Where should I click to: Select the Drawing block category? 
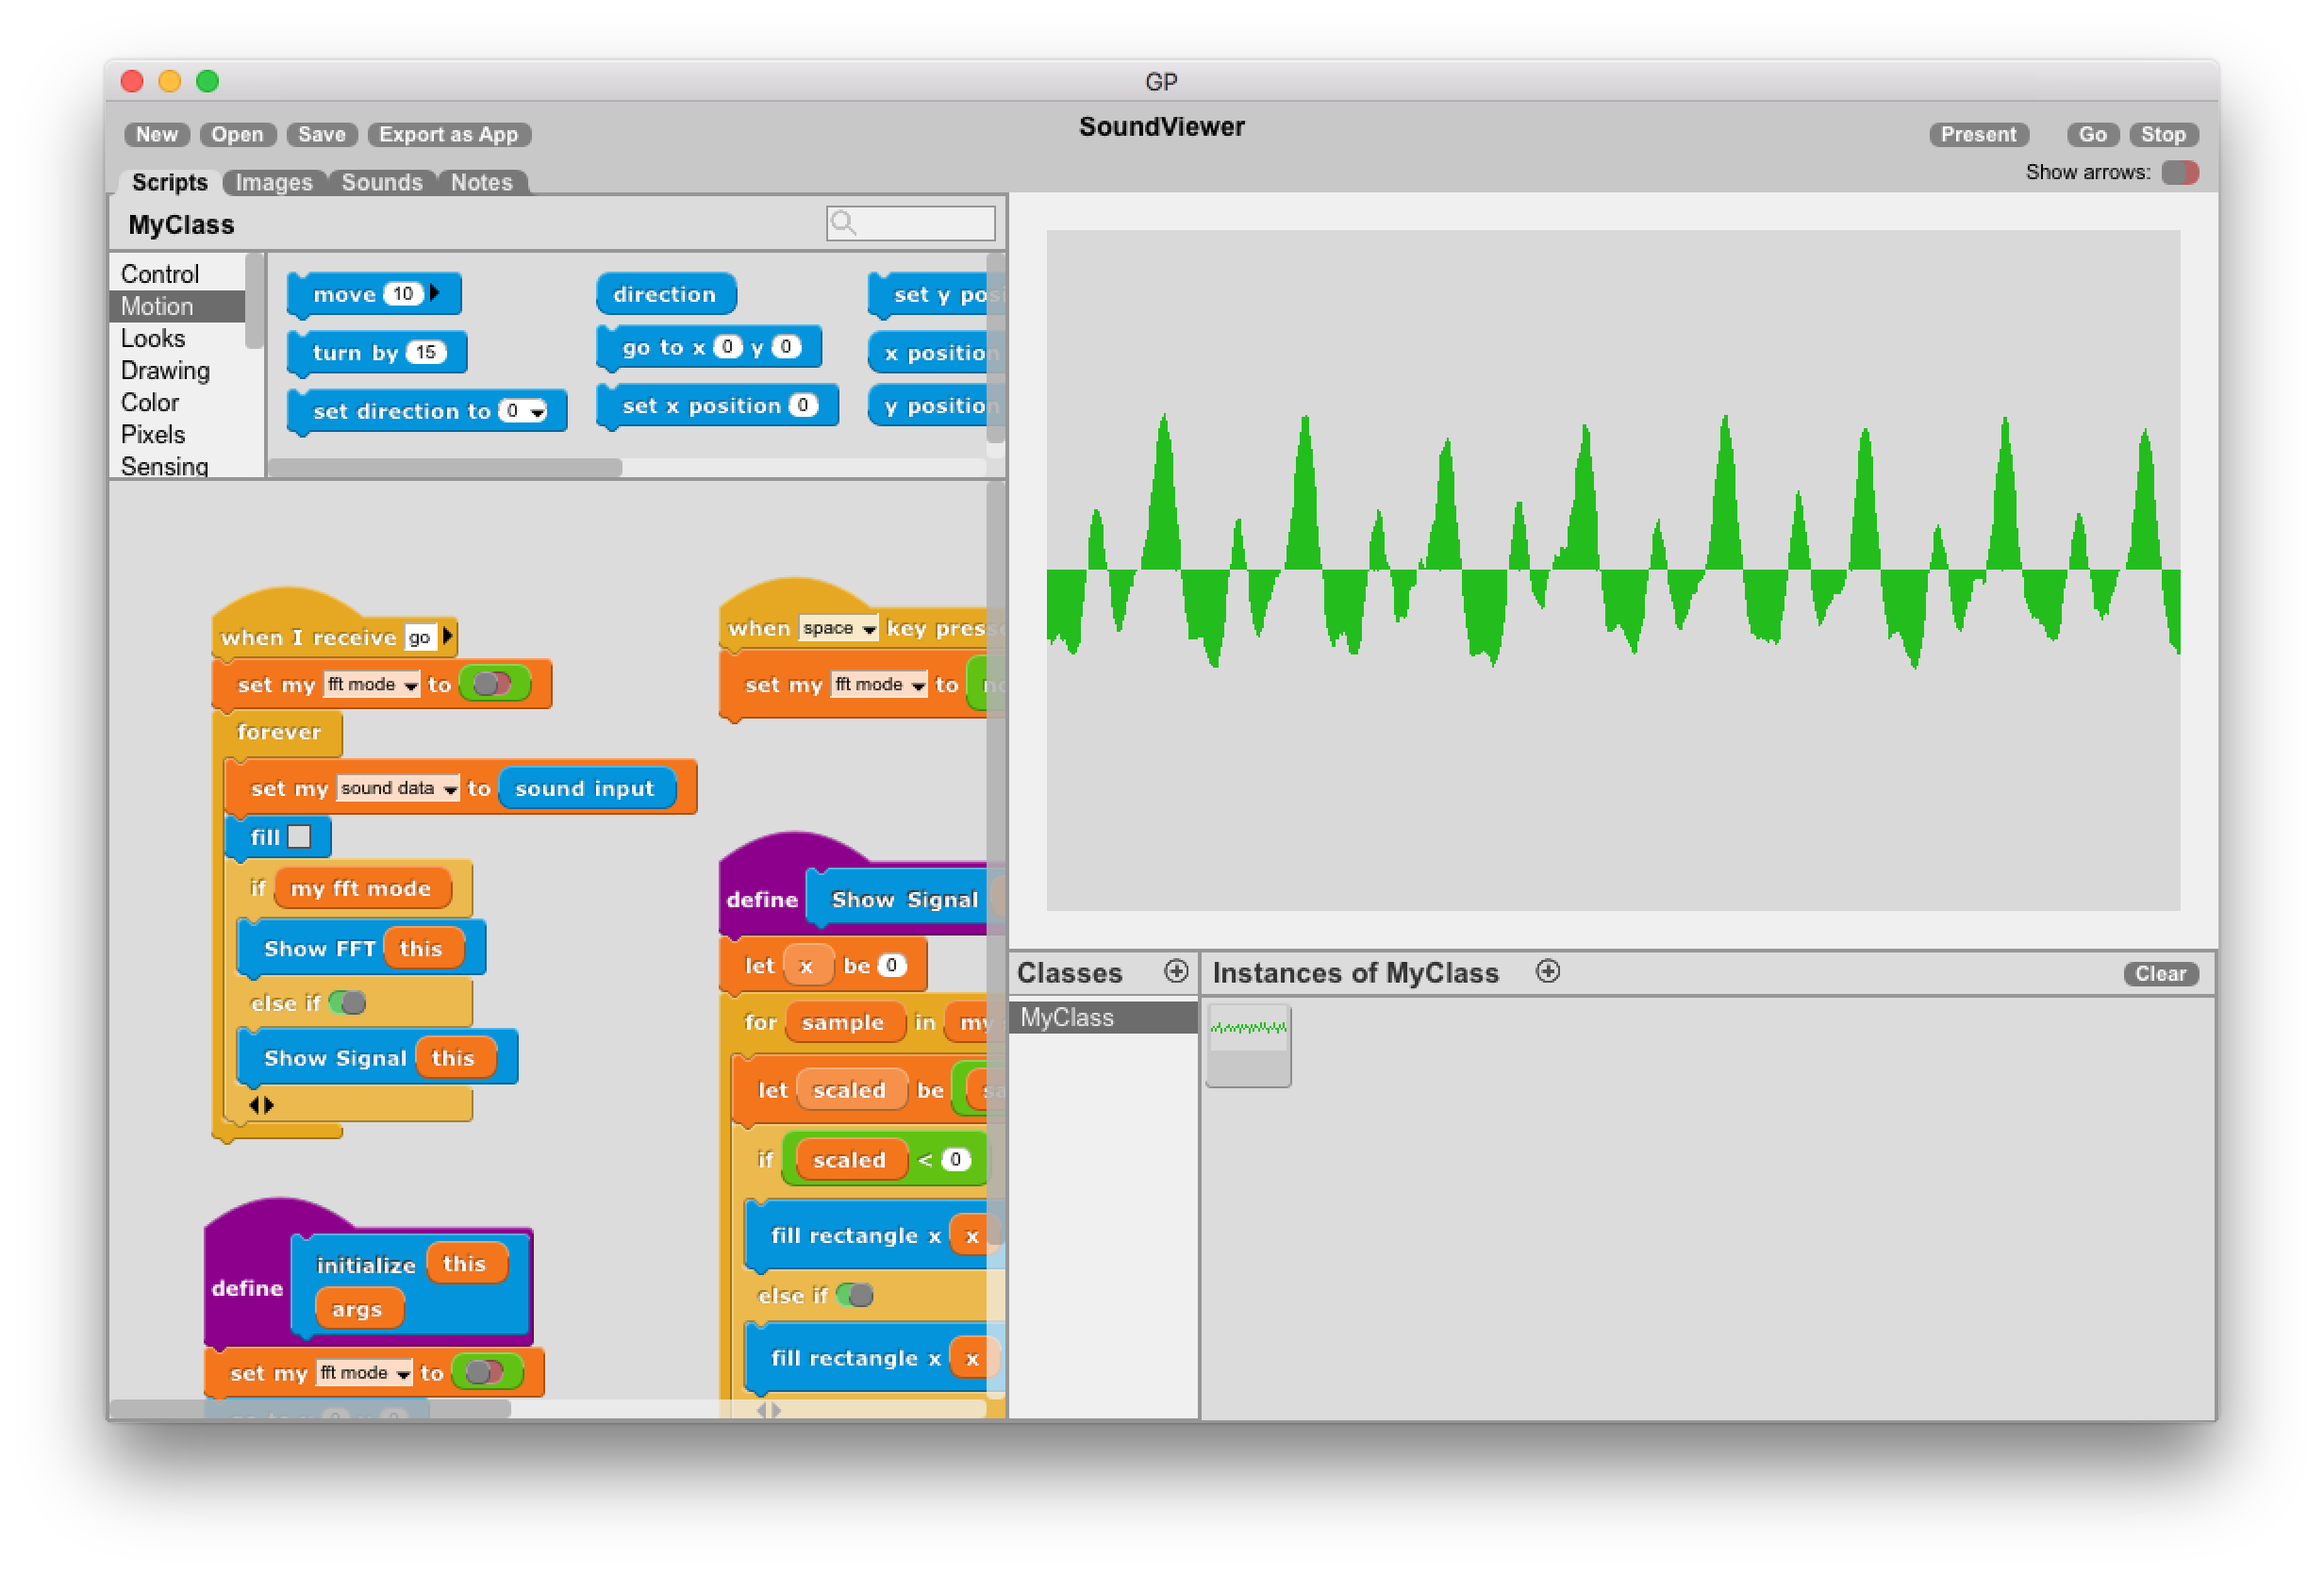click(176, 370)
